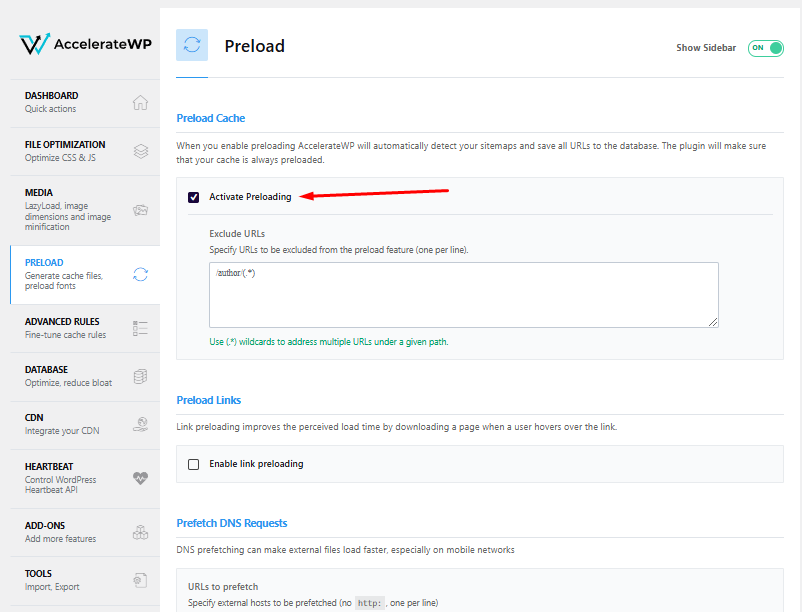Click the Media images icon

pos(141,210)
